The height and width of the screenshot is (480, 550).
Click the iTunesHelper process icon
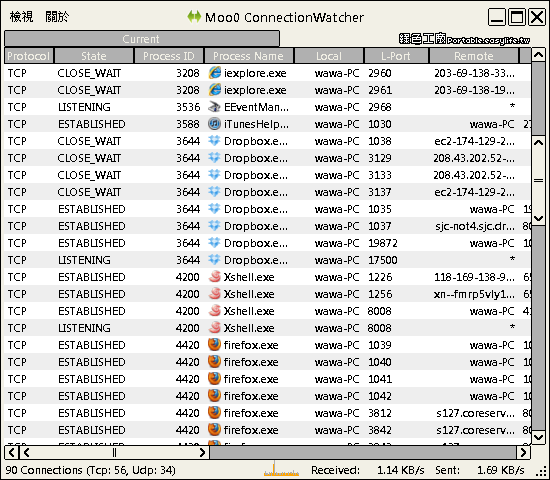tap(214, 124)
